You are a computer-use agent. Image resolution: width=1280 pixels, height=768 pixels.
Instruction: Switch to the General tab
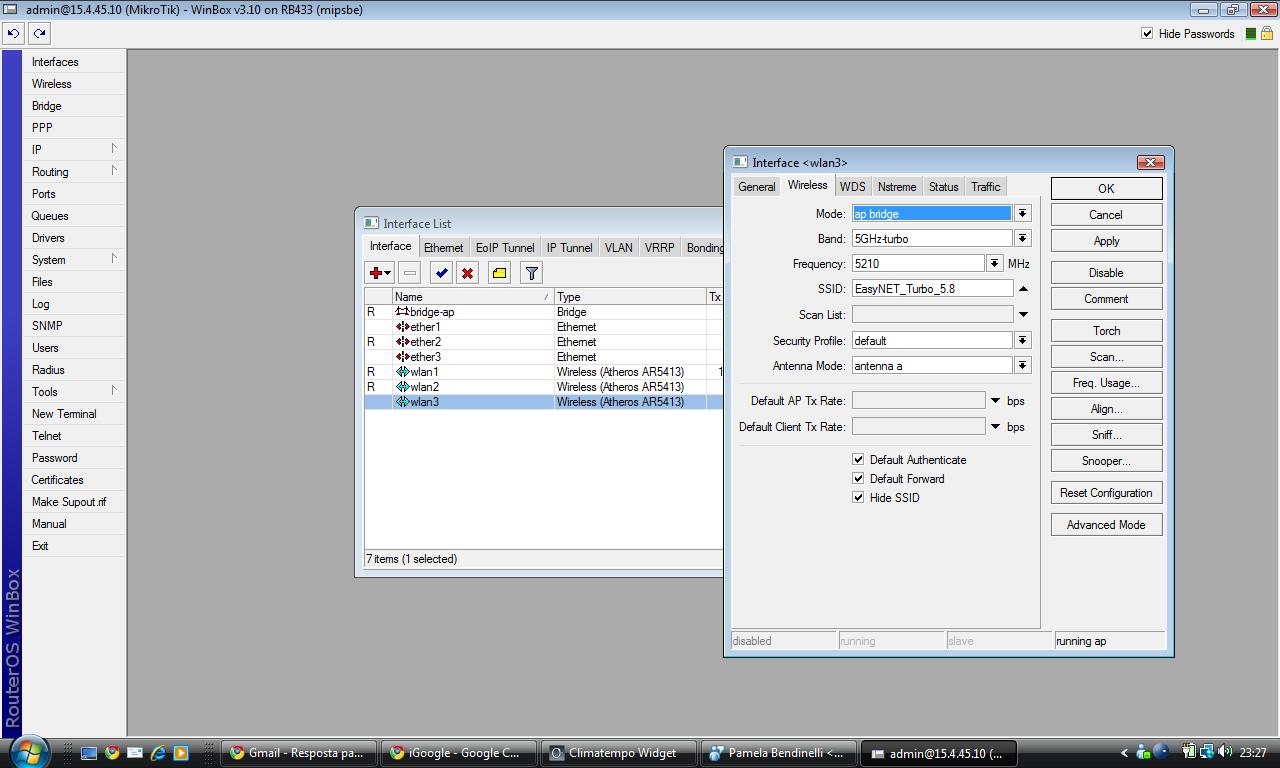point(757,187)
